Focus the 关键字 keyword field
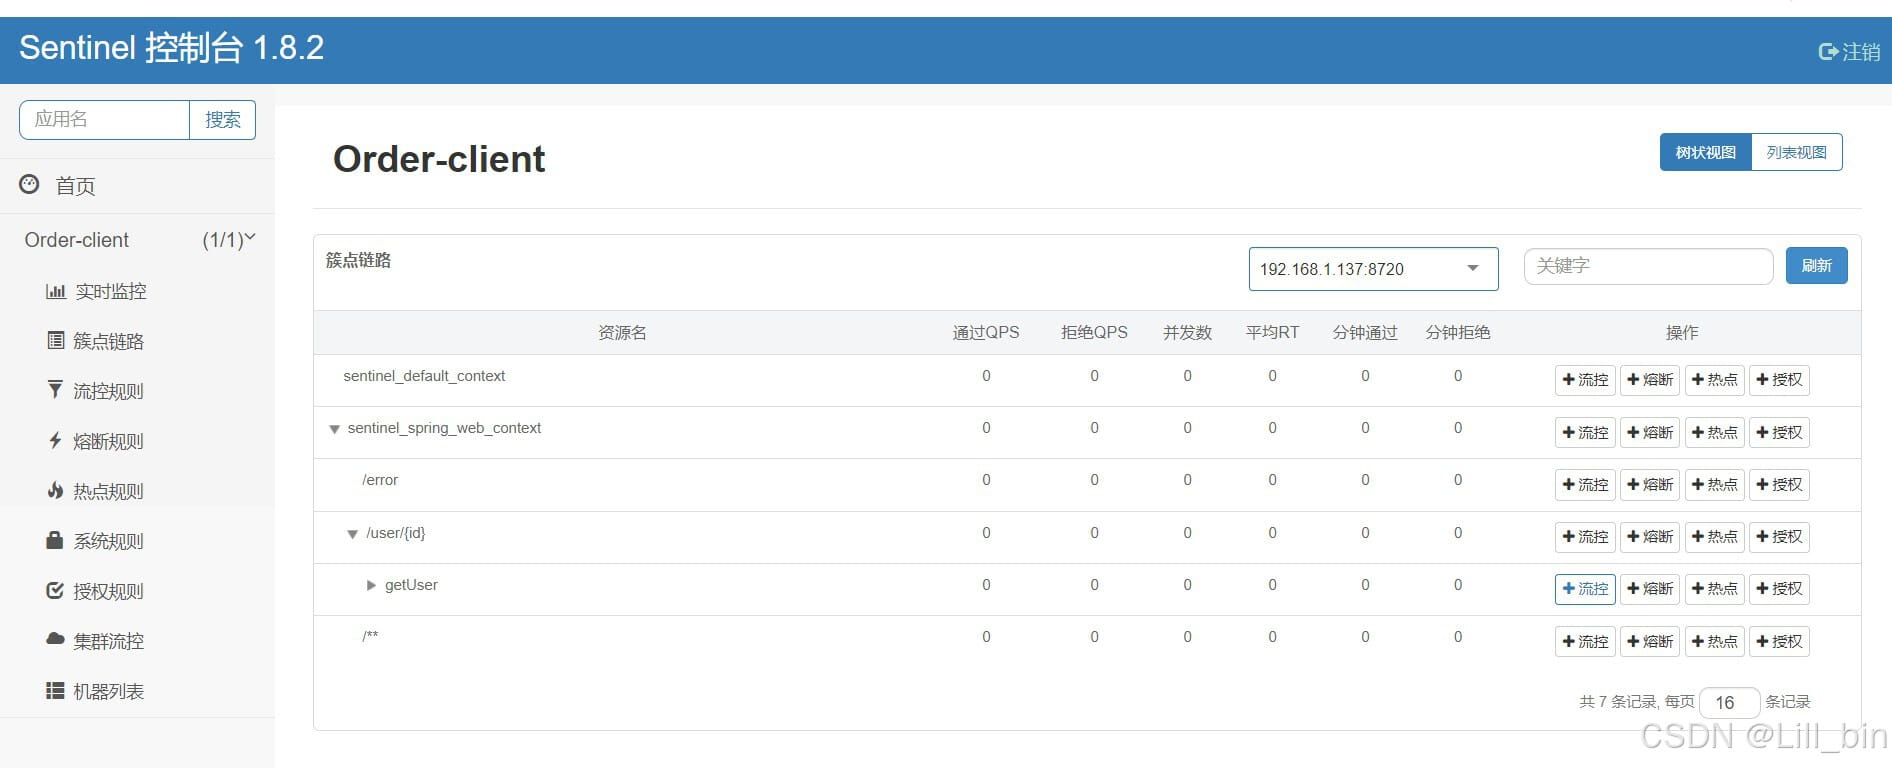Screen dimensions: 1892x768 [1648, 266]
